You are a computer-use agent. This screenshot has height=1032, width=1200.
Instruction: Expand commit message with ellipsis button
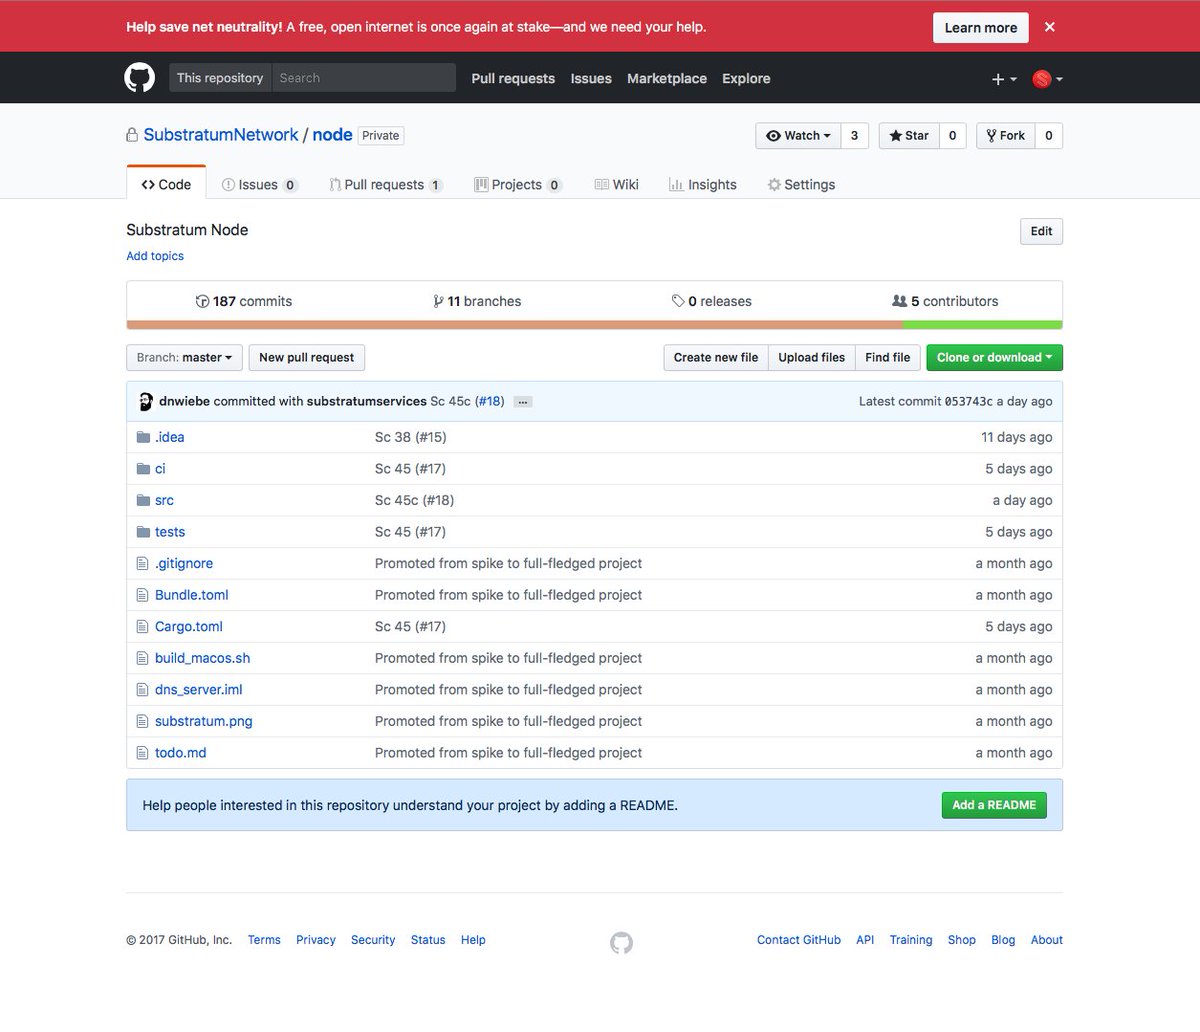[x=523, y=402]
